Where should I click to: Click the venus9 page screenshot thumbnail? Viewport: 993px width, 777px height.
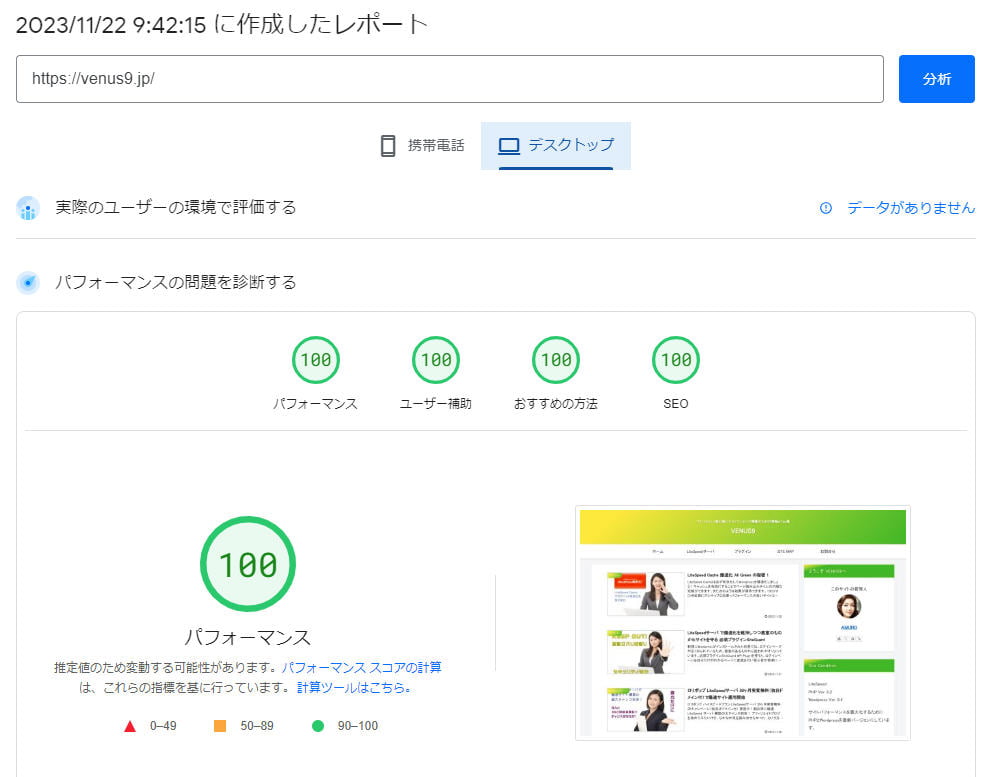(x=742, y=622)
